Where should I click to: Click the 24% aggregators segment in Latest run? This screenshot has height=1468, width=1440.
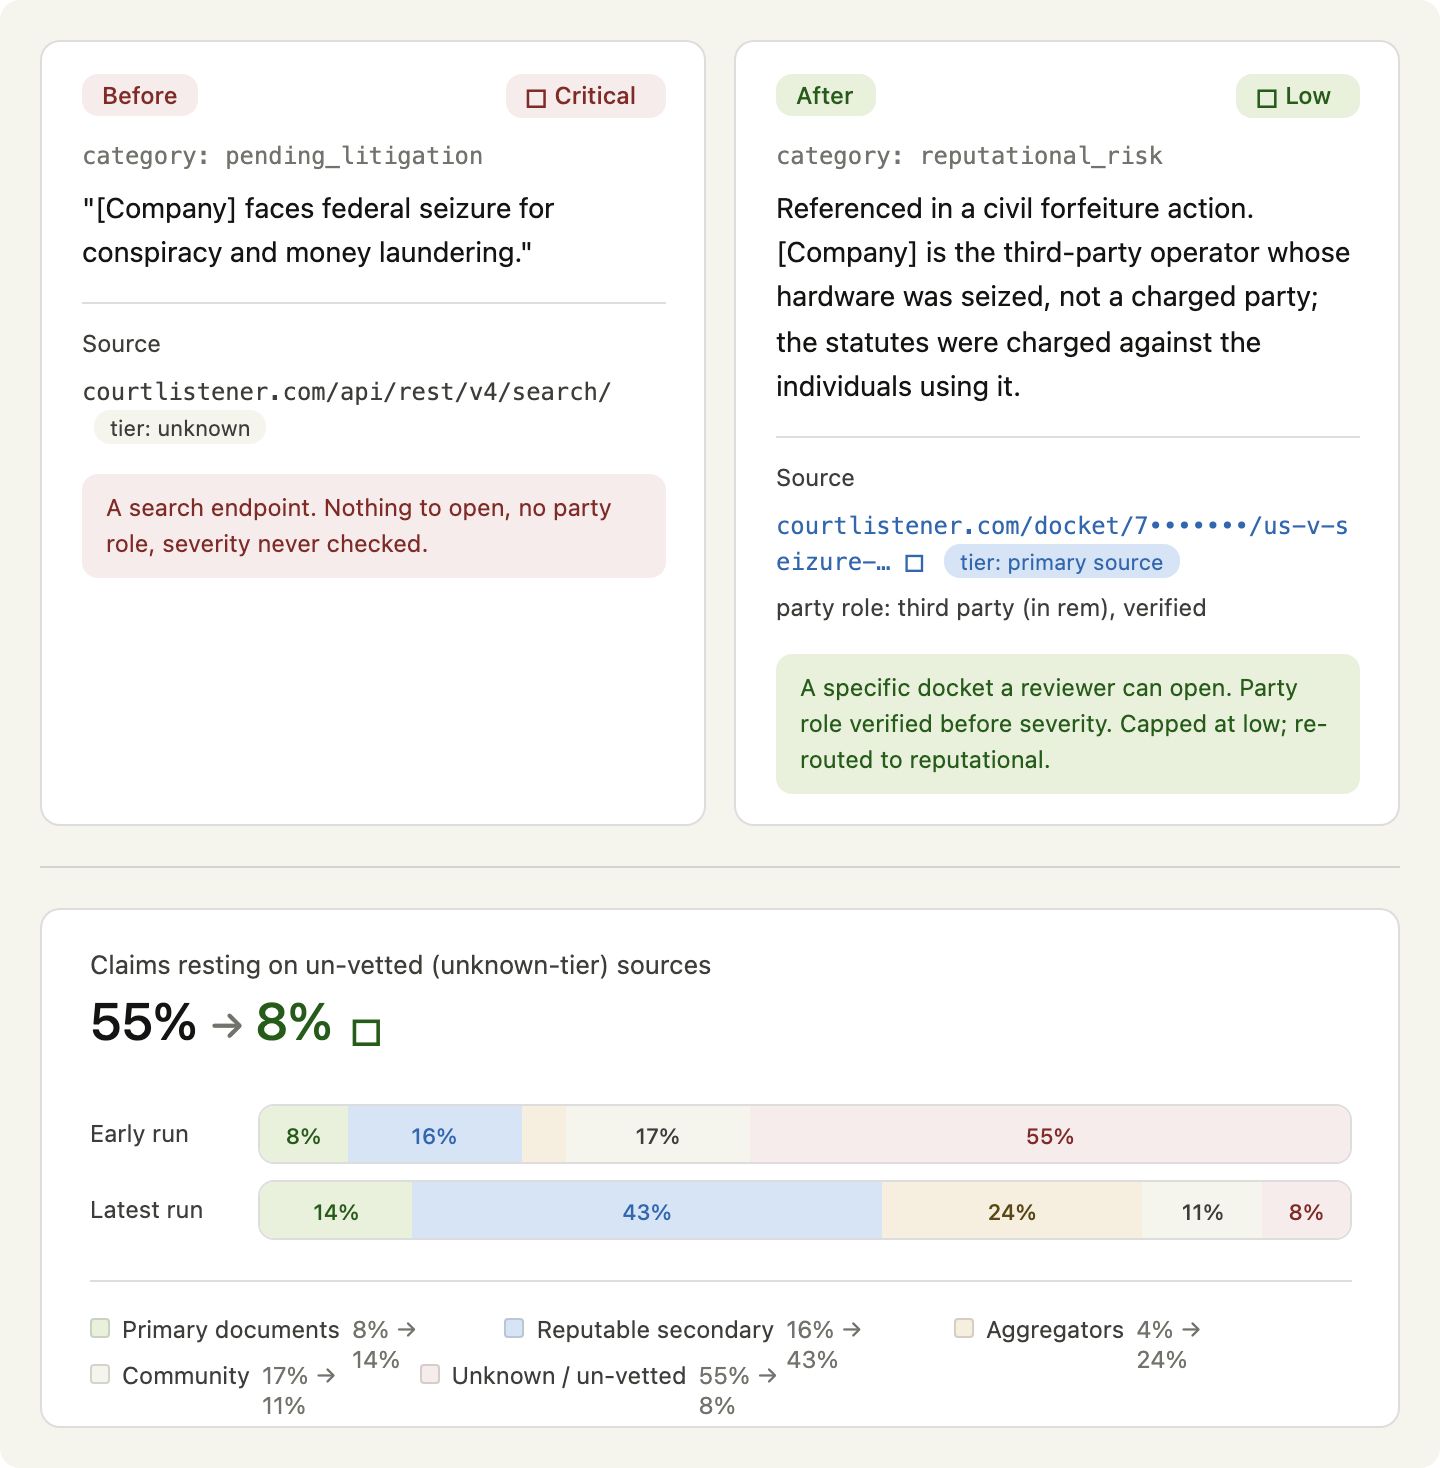coord(1012,1211)
